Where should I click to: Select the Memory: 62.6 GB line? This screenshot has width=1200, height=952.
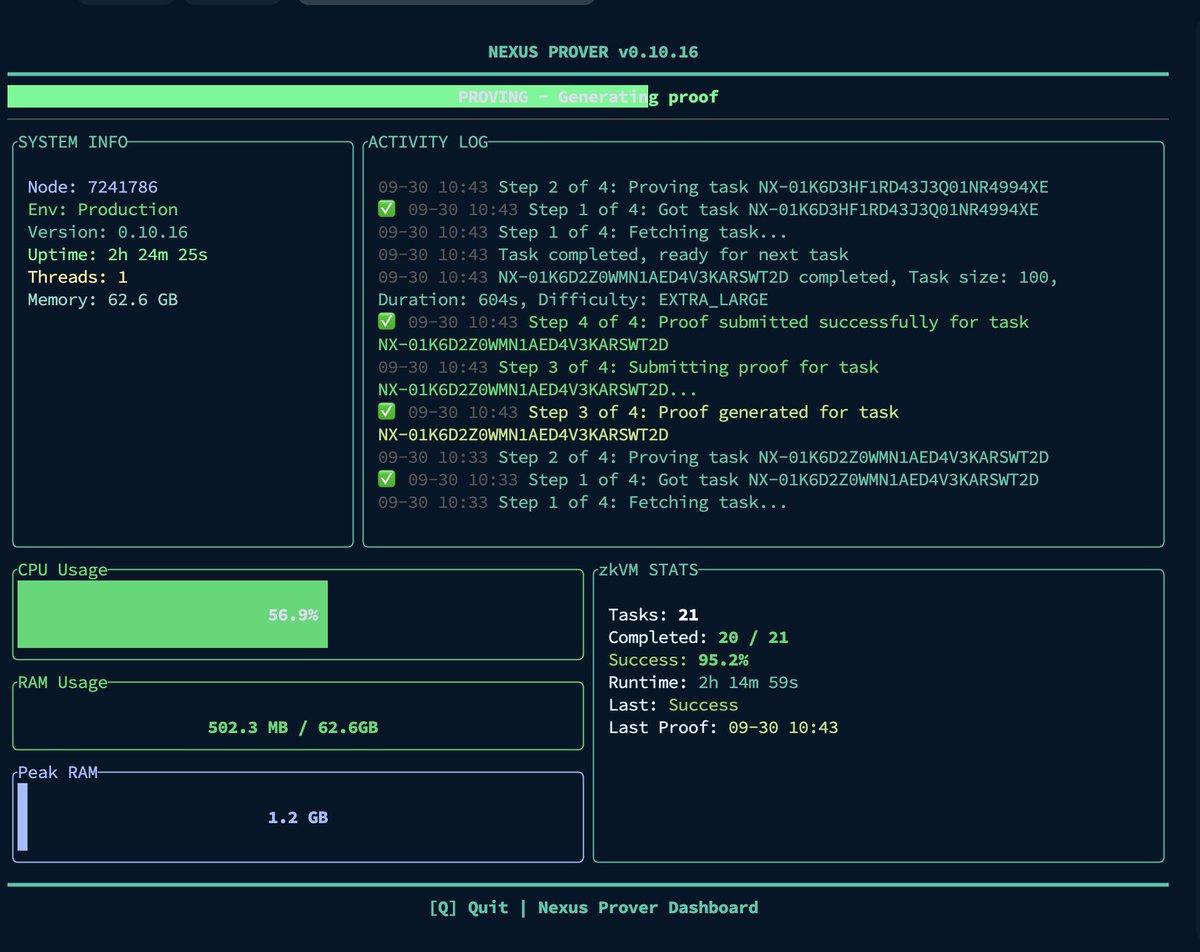102,299
